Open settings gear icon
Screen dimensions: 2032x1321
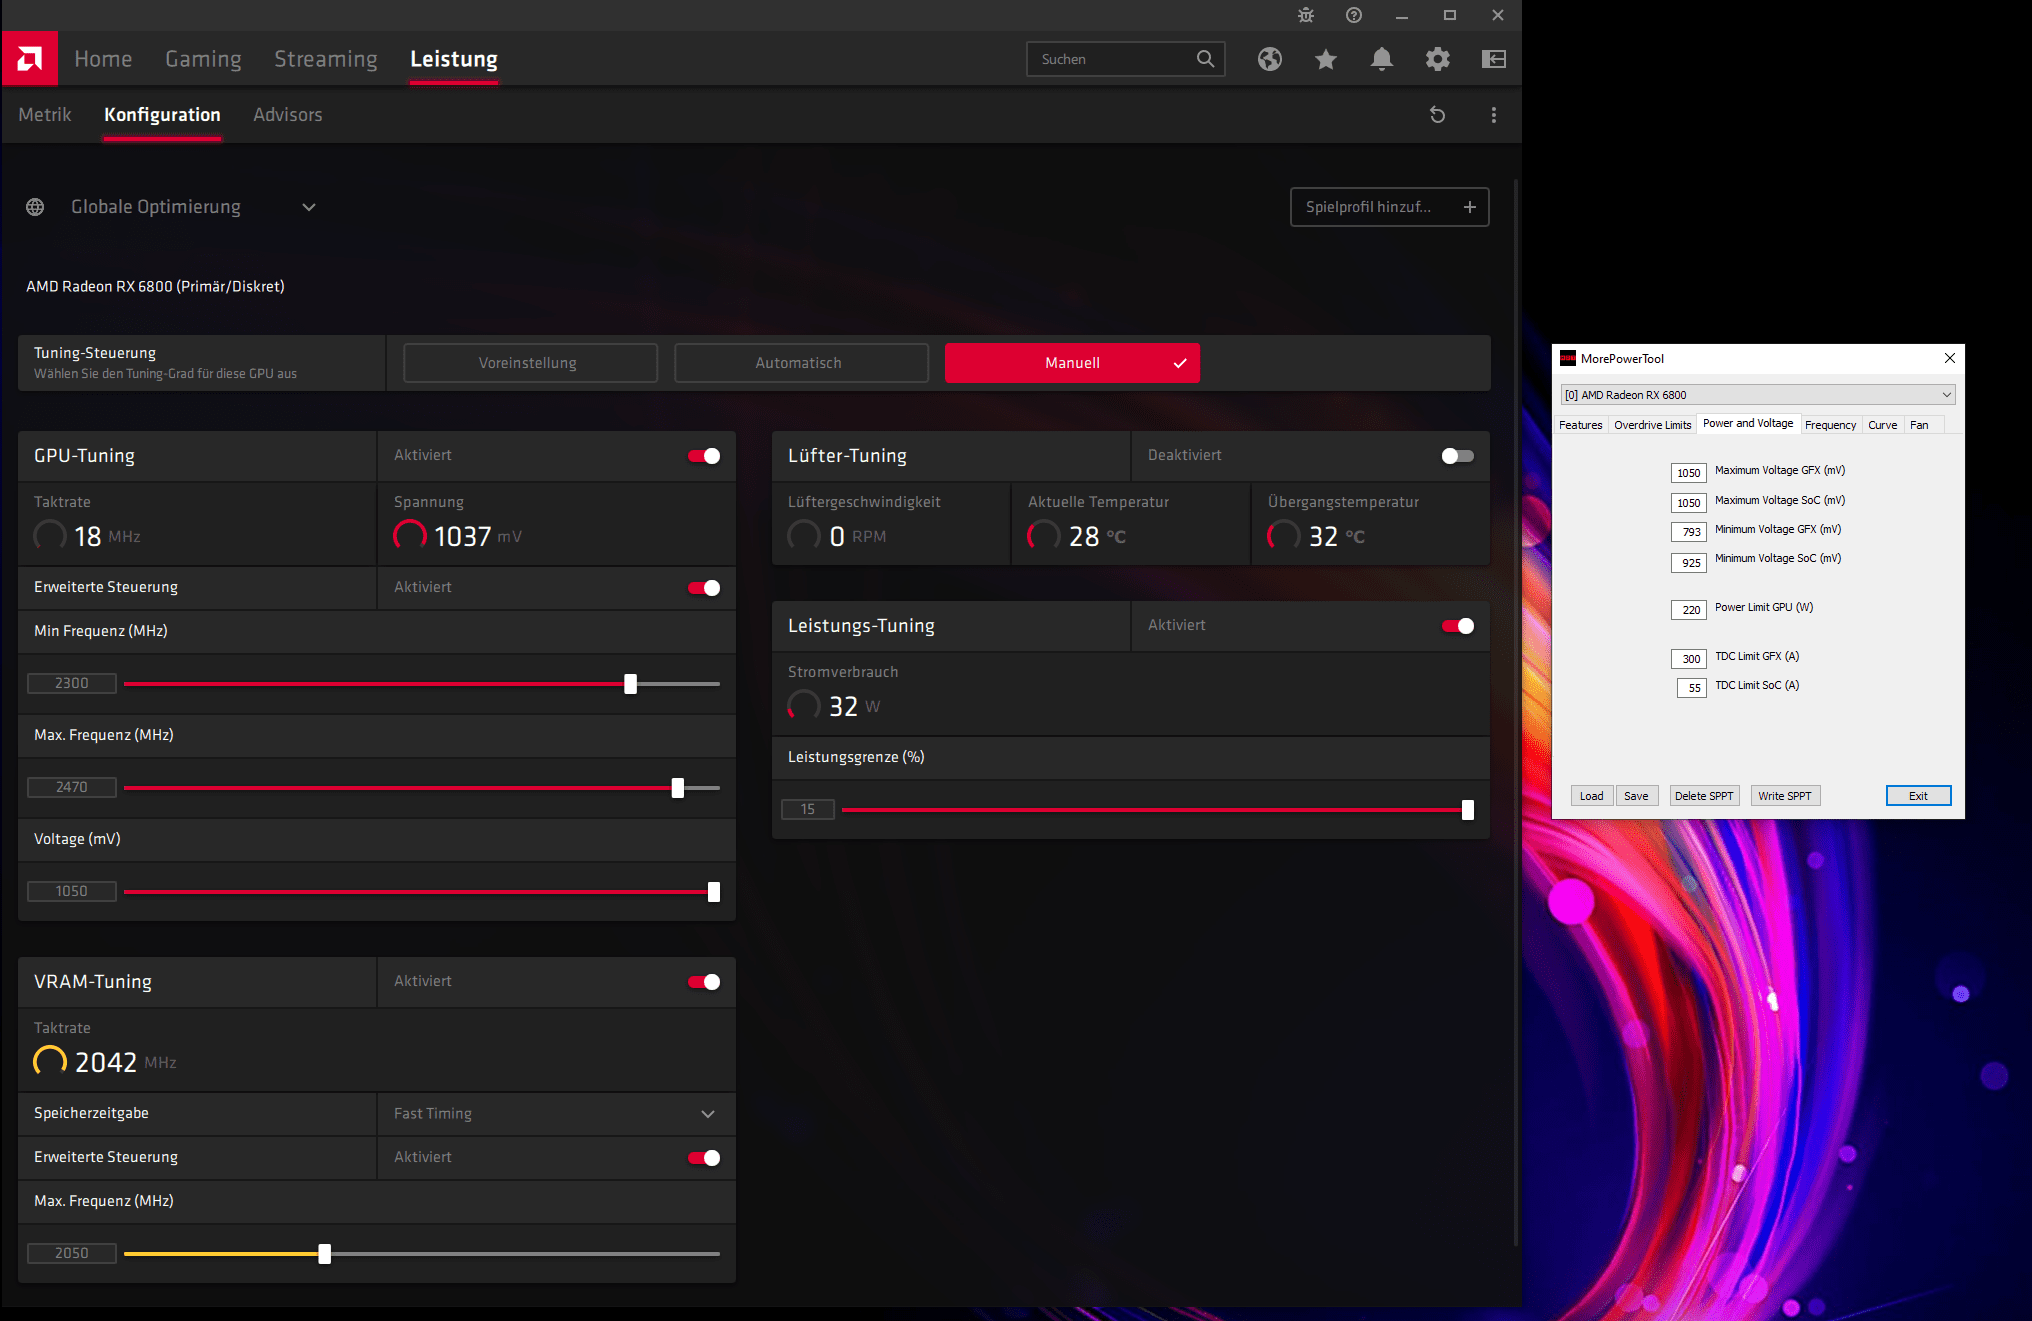tap(1438, 59)
